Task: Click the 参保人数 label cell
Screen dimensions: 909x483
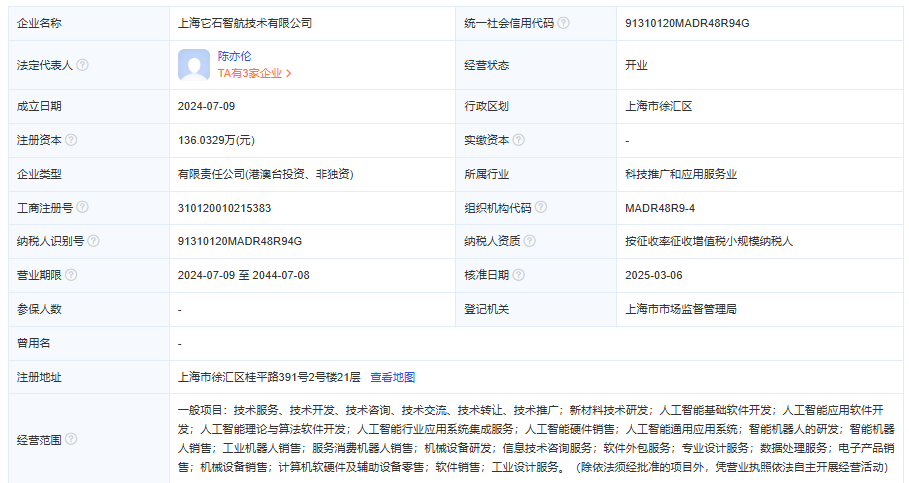Action: [x=89, y=309]
